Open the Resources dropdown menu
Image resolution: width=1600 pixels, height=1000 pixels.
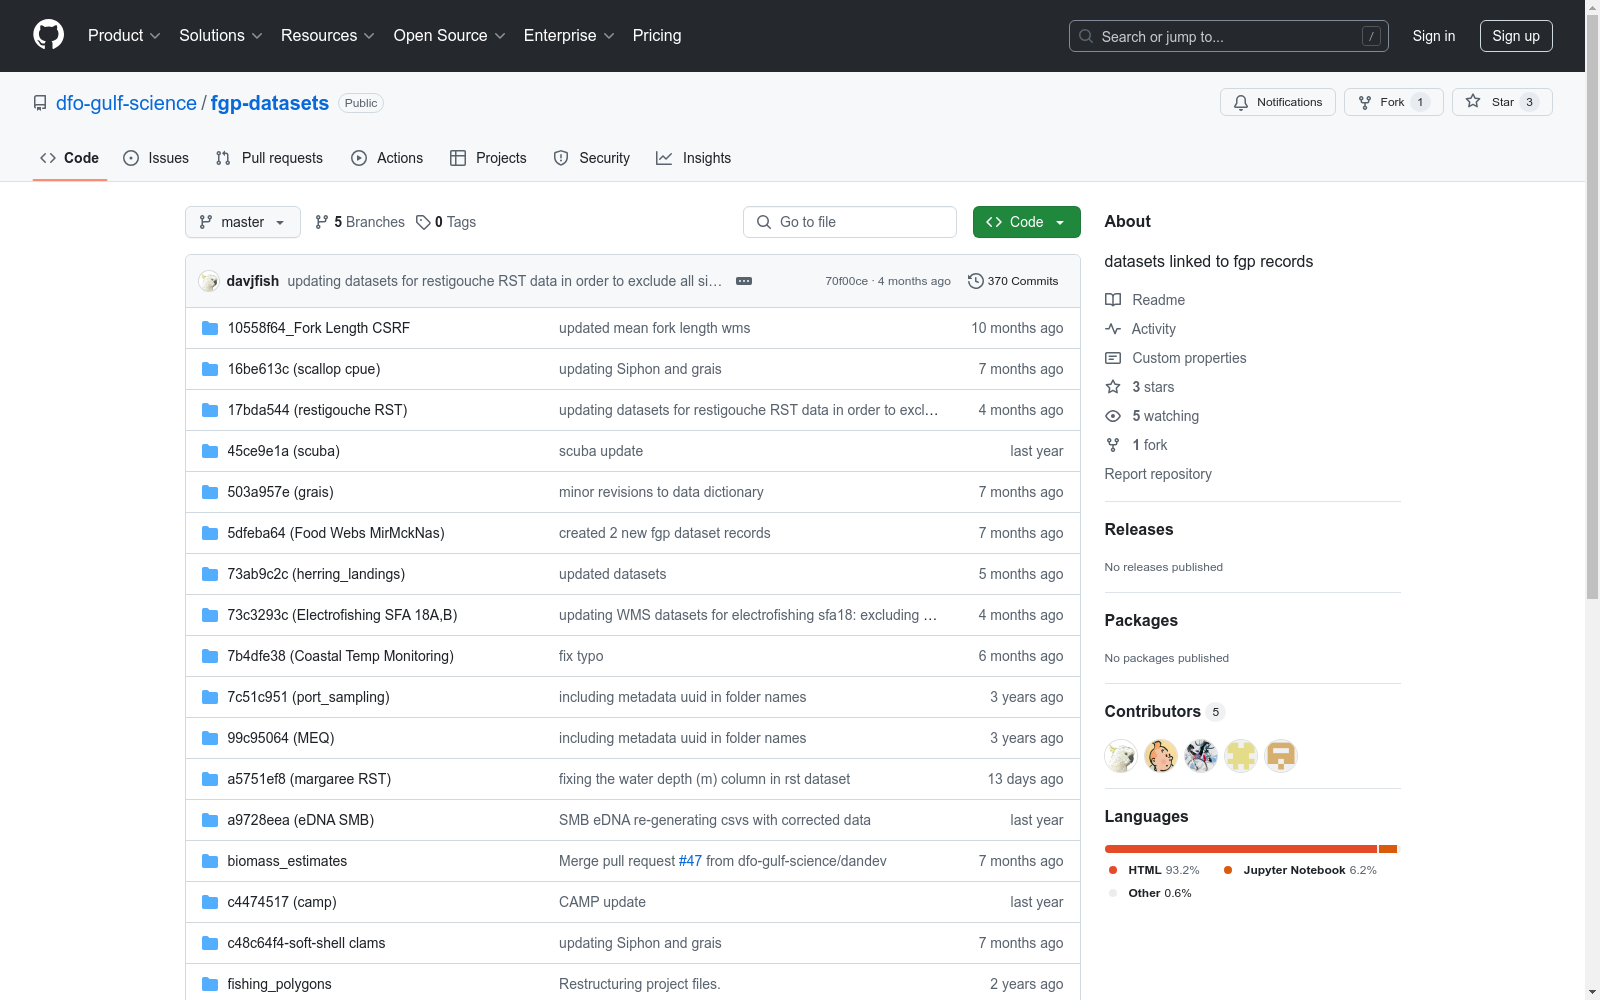[x=328, y=36]
